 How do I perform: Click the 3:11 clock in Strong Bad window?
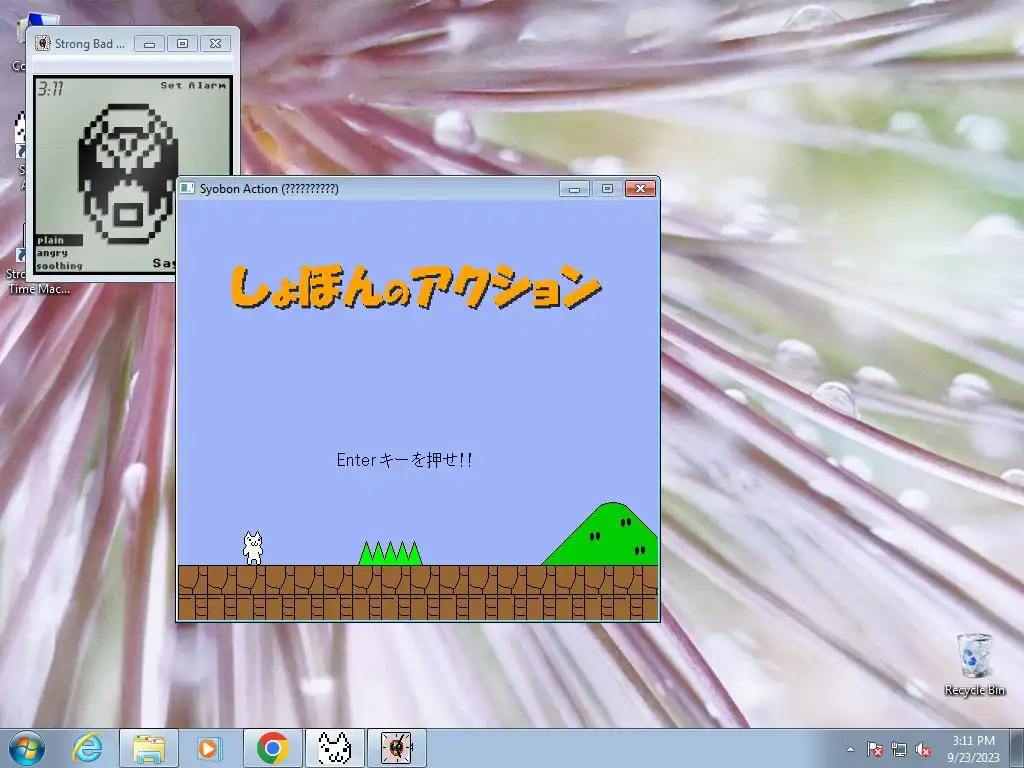pyautogui.click(x=50, y=88)
